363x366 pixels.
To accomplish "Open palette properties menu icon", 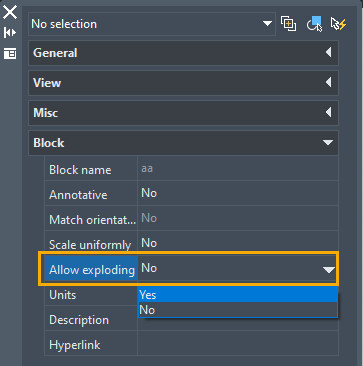I will click(x=10, y=53).
